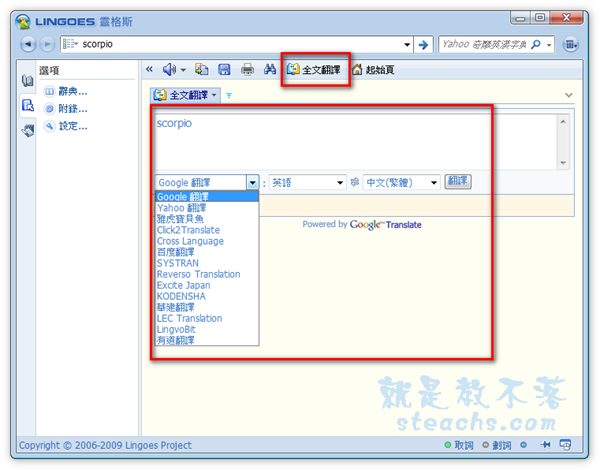The height and width of the screenshot is (470, 600).
Task: Click scroll down arrow in text area
Action: click(x=563, y=163)
